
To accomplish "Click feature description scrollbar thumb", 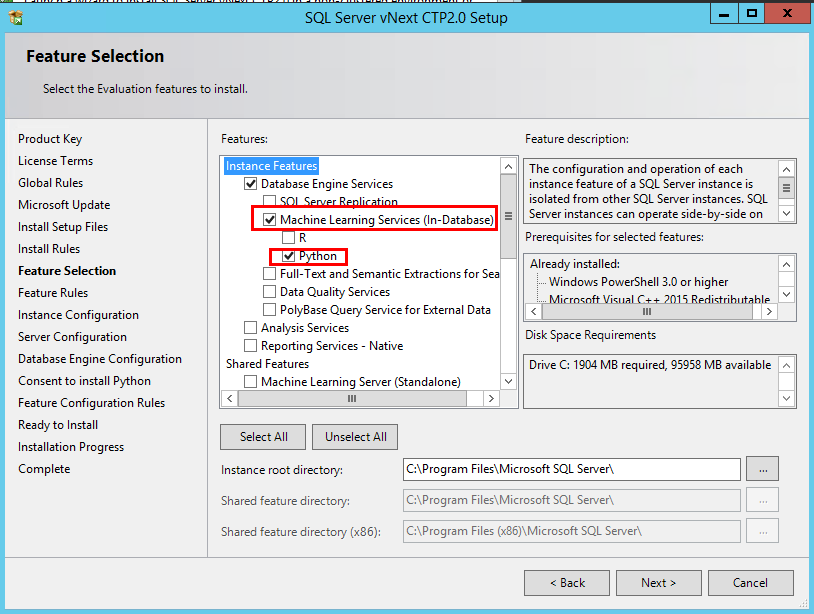I will click(x=786, y=188).
